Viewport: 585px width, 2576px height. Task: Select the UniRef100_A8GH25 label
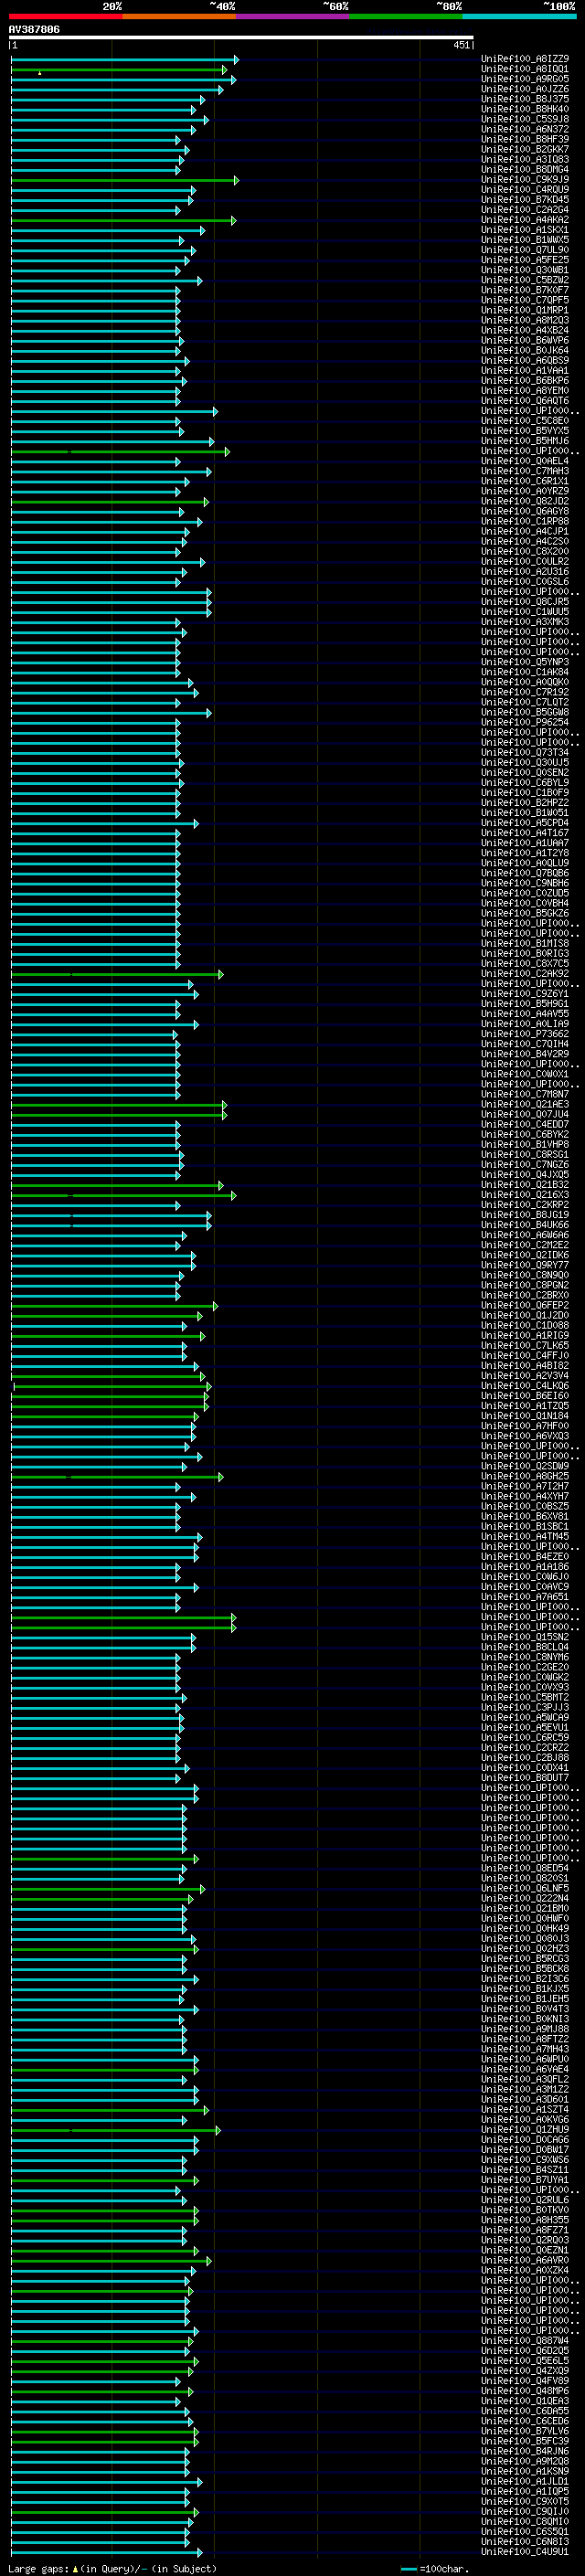click(525, 1477)
